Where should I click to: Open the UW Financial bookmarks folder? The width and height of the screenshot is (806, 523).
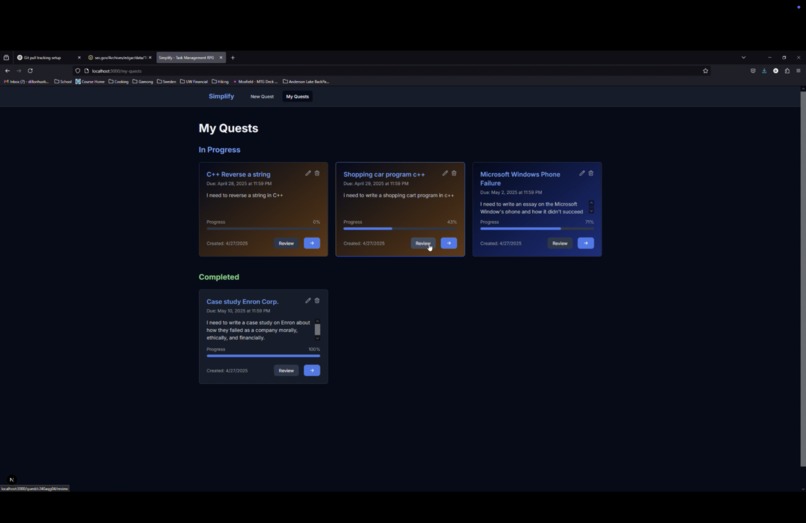tap(194, 81)
